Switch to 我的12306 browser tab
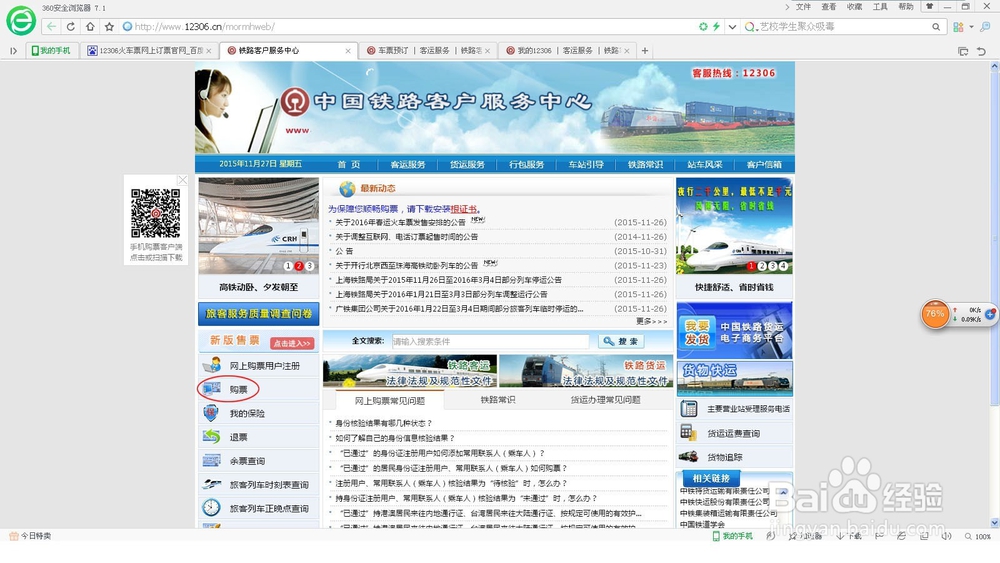The width and height of the screenshot is (1000, 563). click(x=568, y=50)
